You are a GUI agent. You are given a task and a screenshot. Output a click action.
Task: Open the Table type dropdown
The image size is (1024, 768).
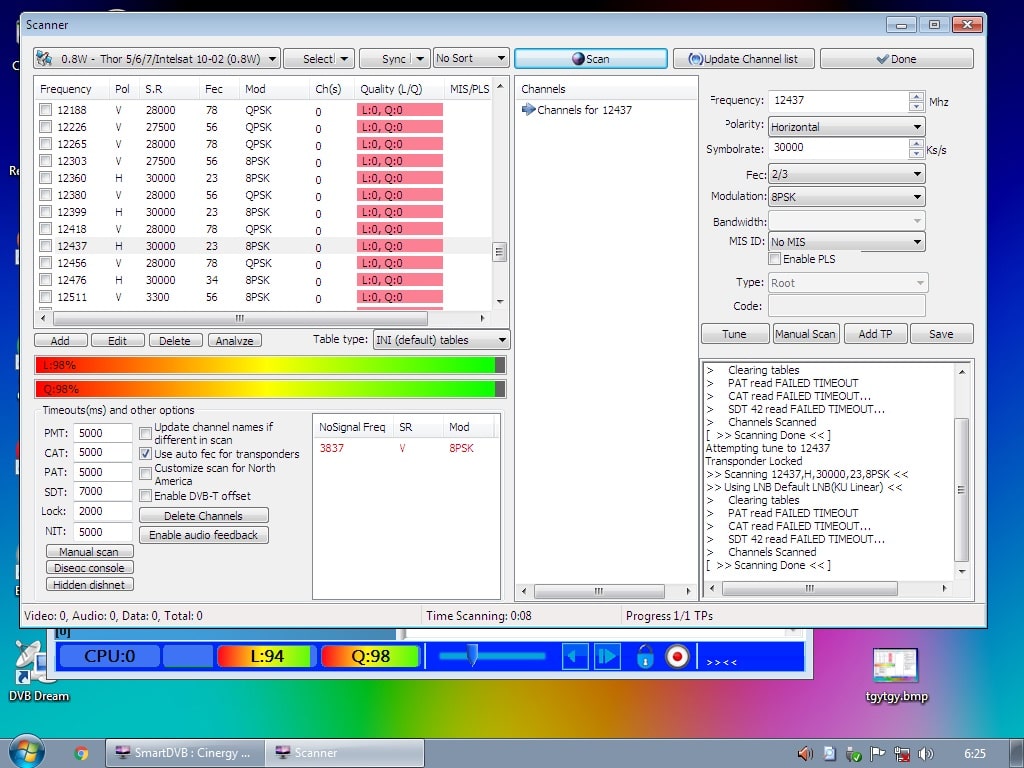tap(441, 340)
